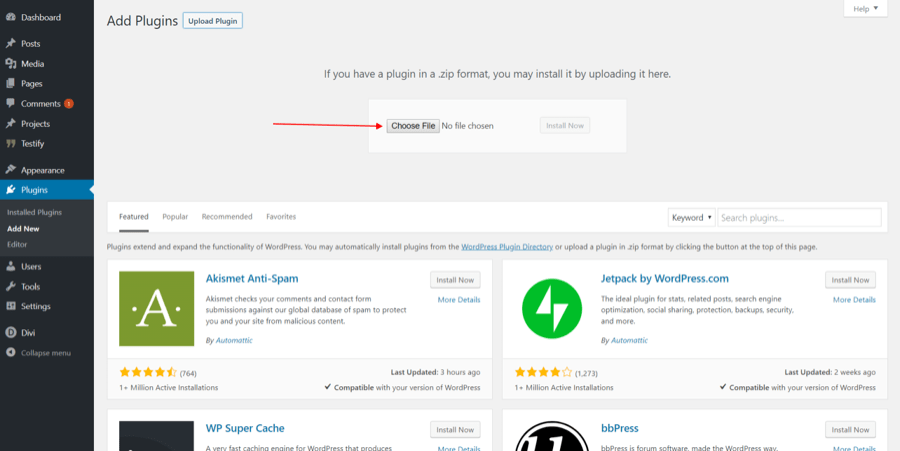This screenshot has height=451, width=900.
Task: Click the Jetpack green lightning logo
Action: (552, 309)
